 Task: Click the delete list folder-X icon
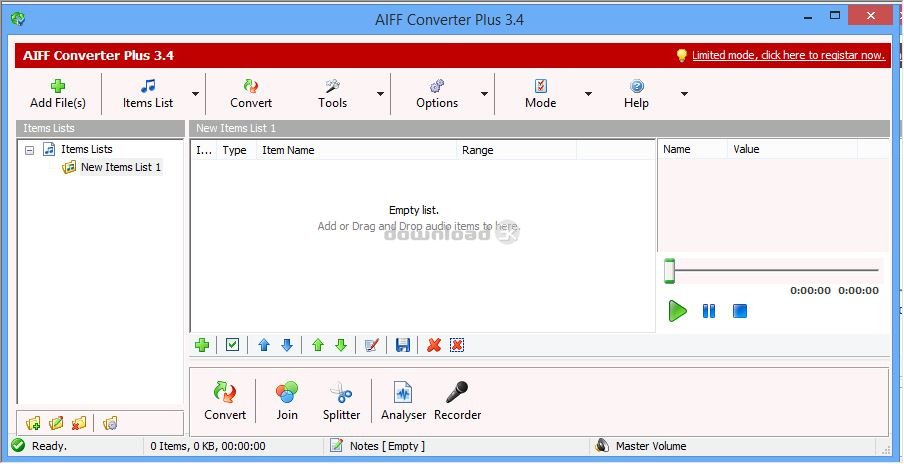coord(78,424)
